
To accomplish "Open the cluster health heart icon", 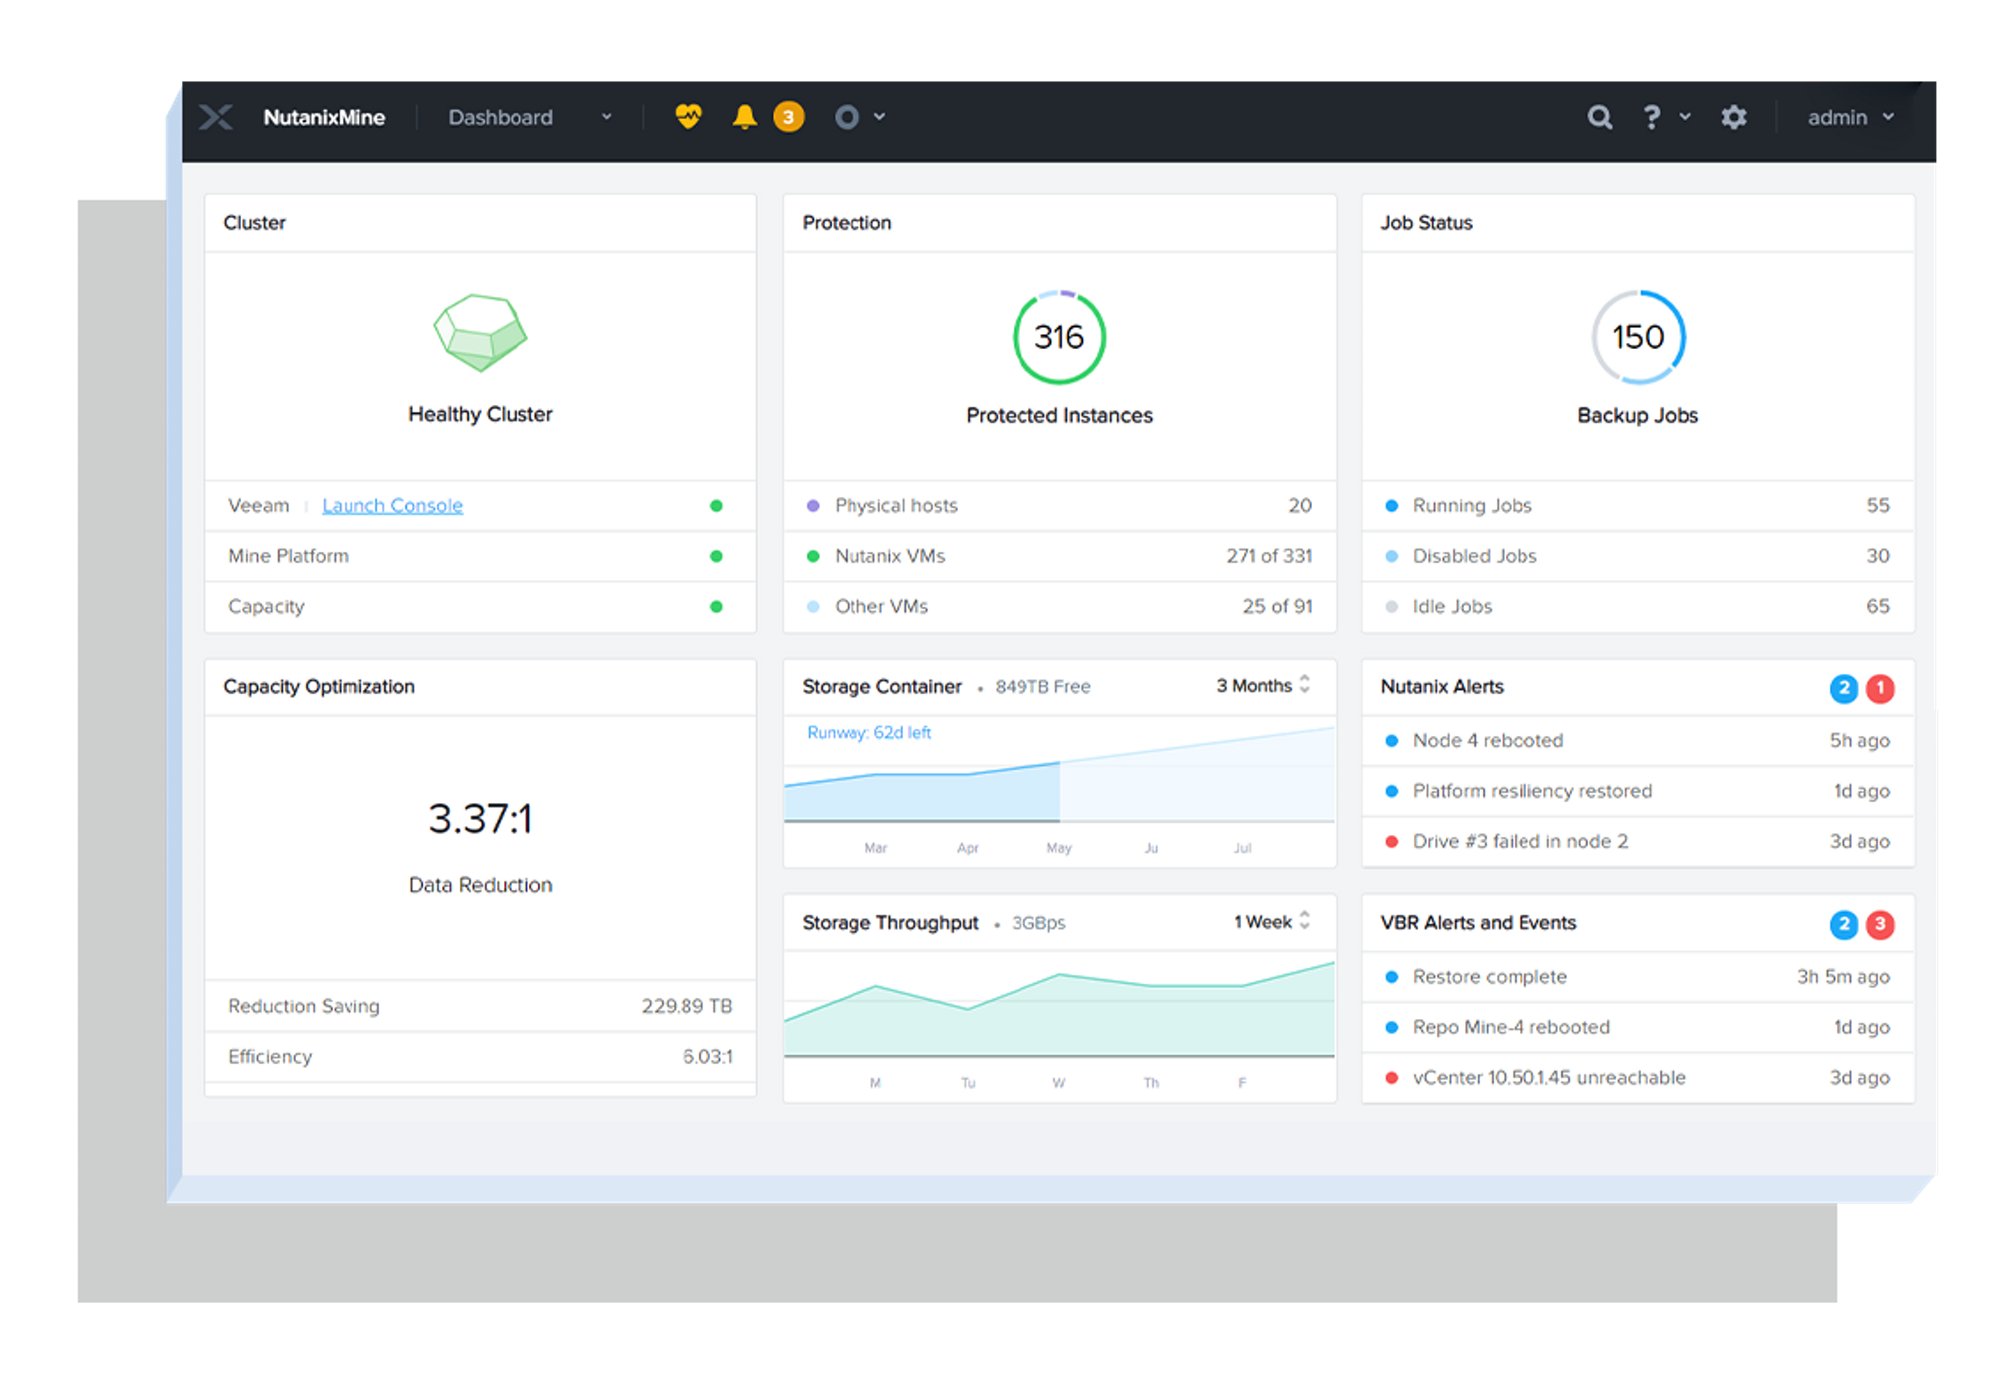I will point(688,117).
